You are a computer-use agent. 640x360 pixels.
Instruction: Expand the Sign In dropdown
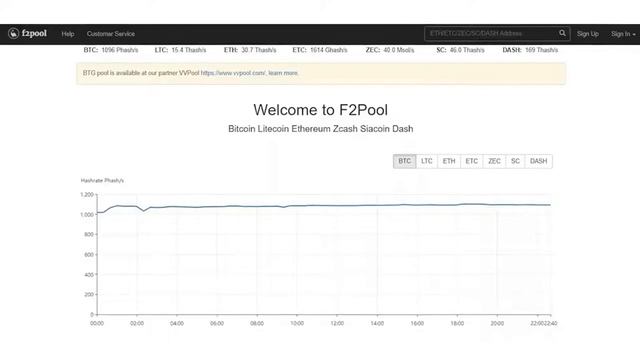pos(623,34)
